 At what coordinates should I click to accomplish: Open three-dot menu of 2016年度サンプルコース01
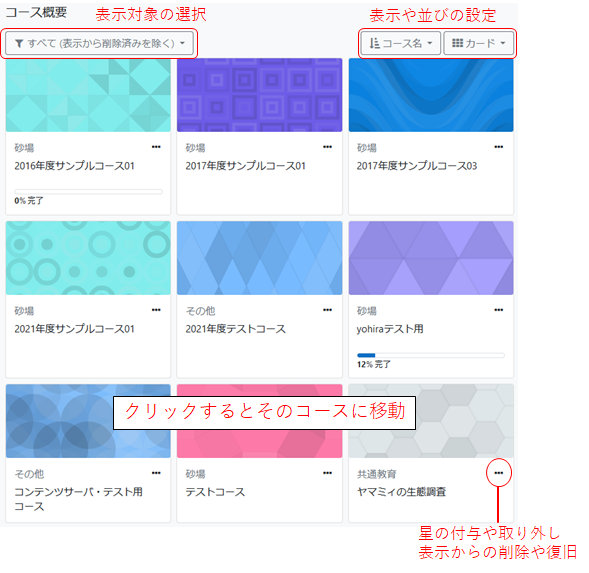pyautogui.click(x=156, y=147)
